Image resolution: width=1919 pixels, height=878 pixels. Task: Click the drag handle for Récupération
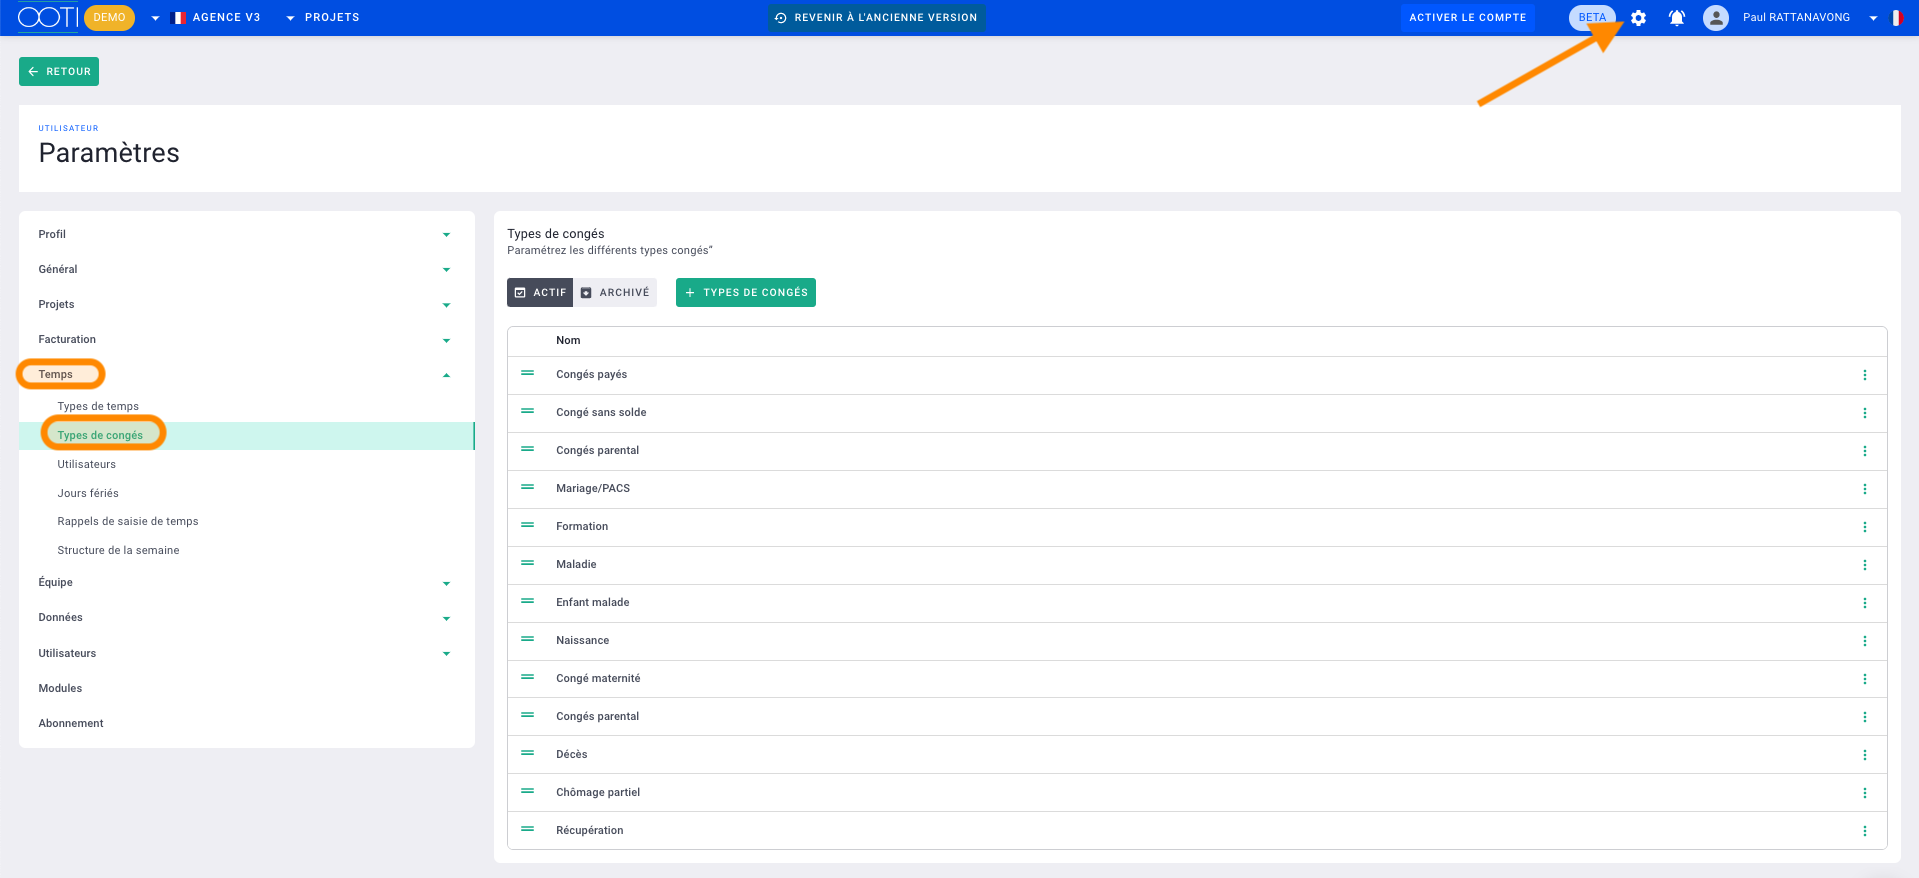pyautogui.click(x=527, y=829)
